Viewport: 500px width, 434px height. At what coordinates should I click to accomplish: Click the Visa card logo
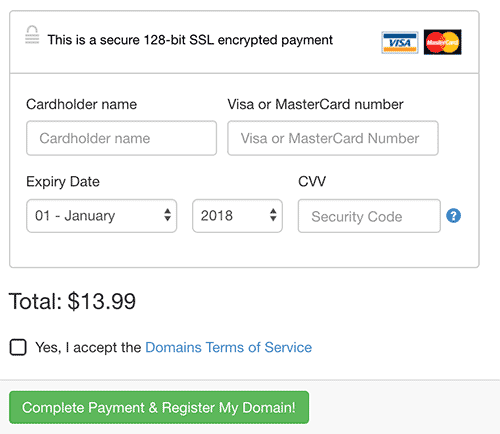400,42
